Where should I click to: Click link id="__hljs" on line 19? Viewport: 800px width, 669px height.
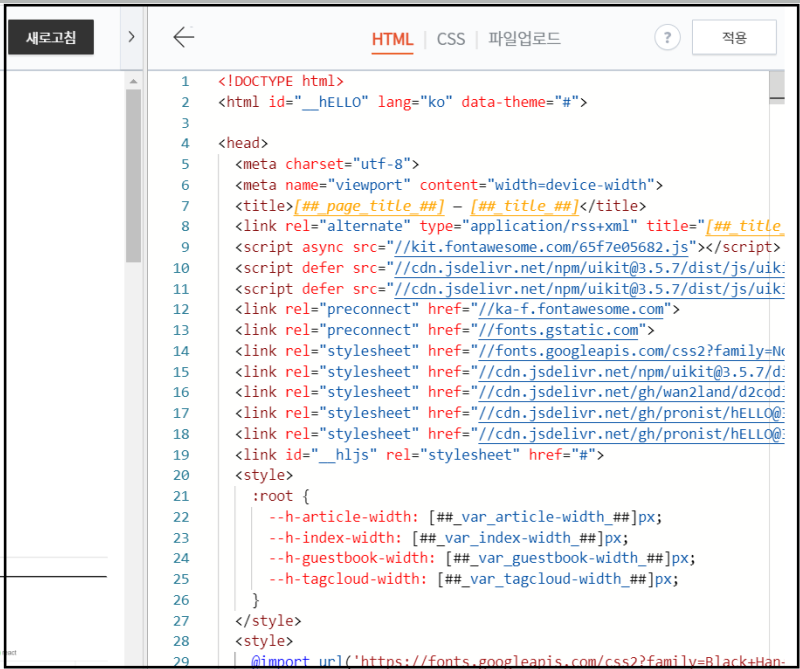tap(419, 455)
